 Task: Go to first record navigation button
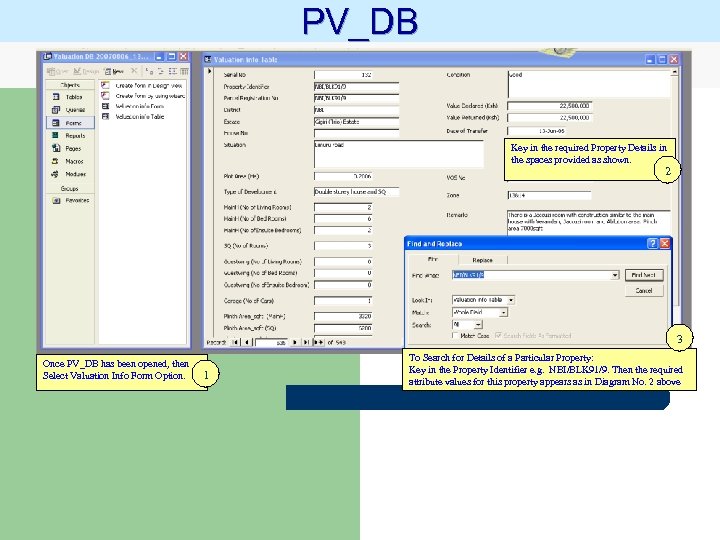pyautogui.click(x=235, y=342)
